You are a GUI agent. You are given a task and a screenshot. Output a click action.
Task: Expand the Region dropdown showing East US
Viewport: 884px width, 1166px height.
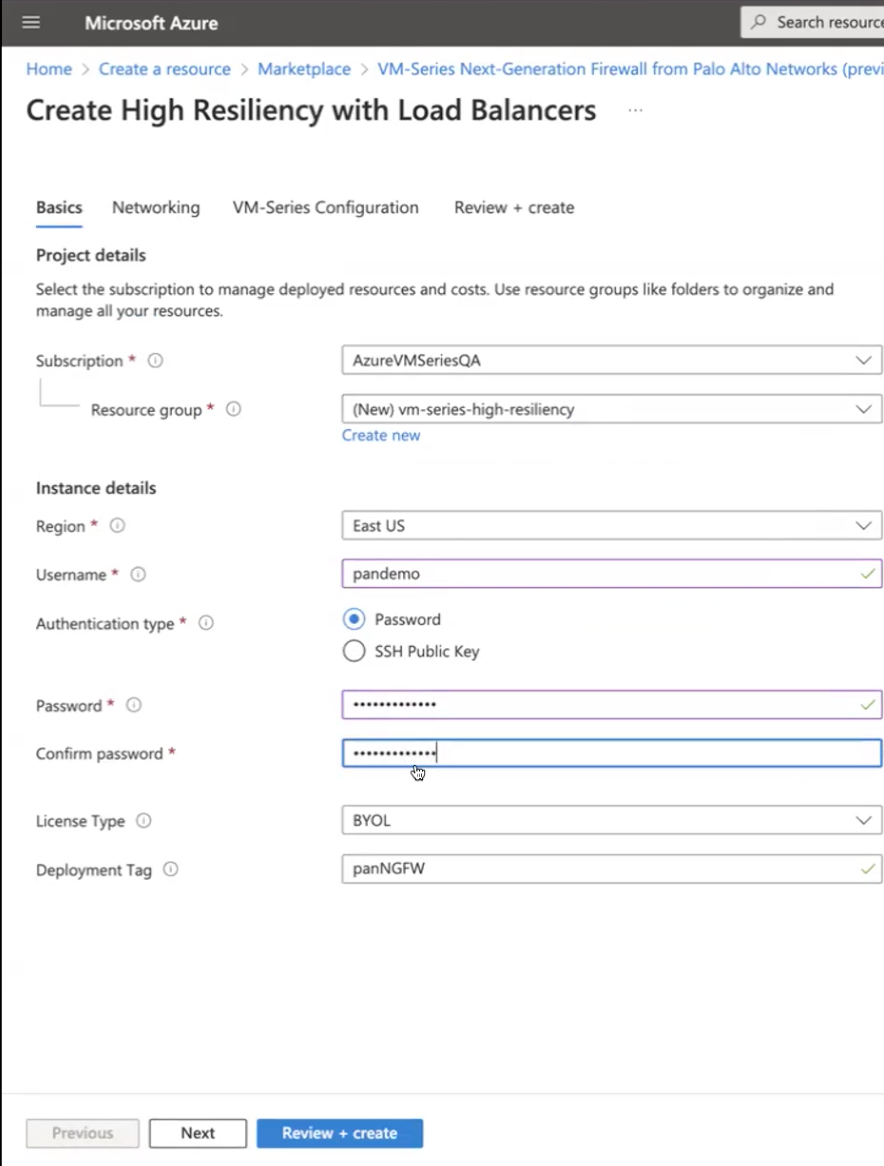coord(611,525)
